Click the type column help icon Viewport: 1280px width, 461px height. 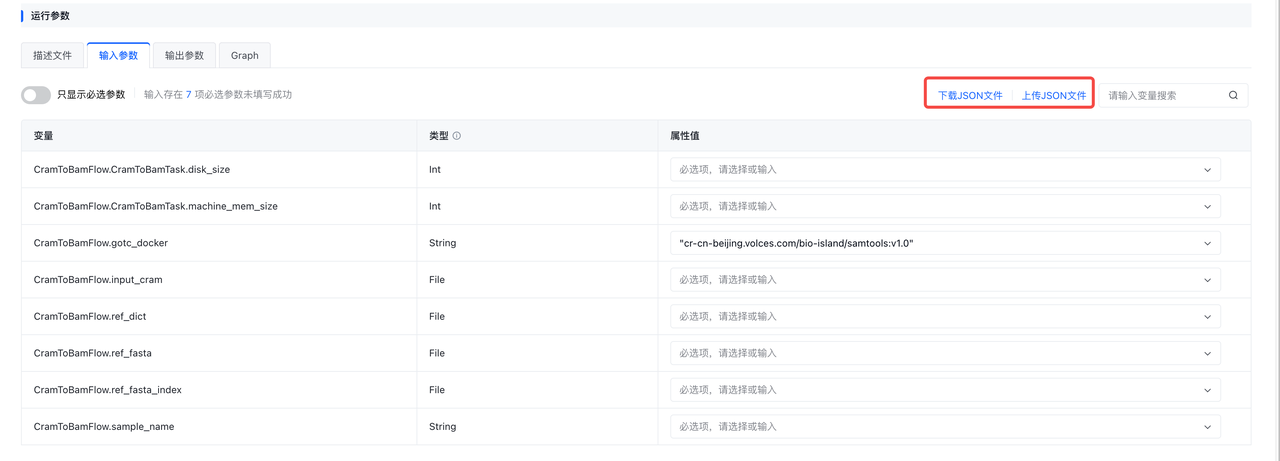point(457,136)
